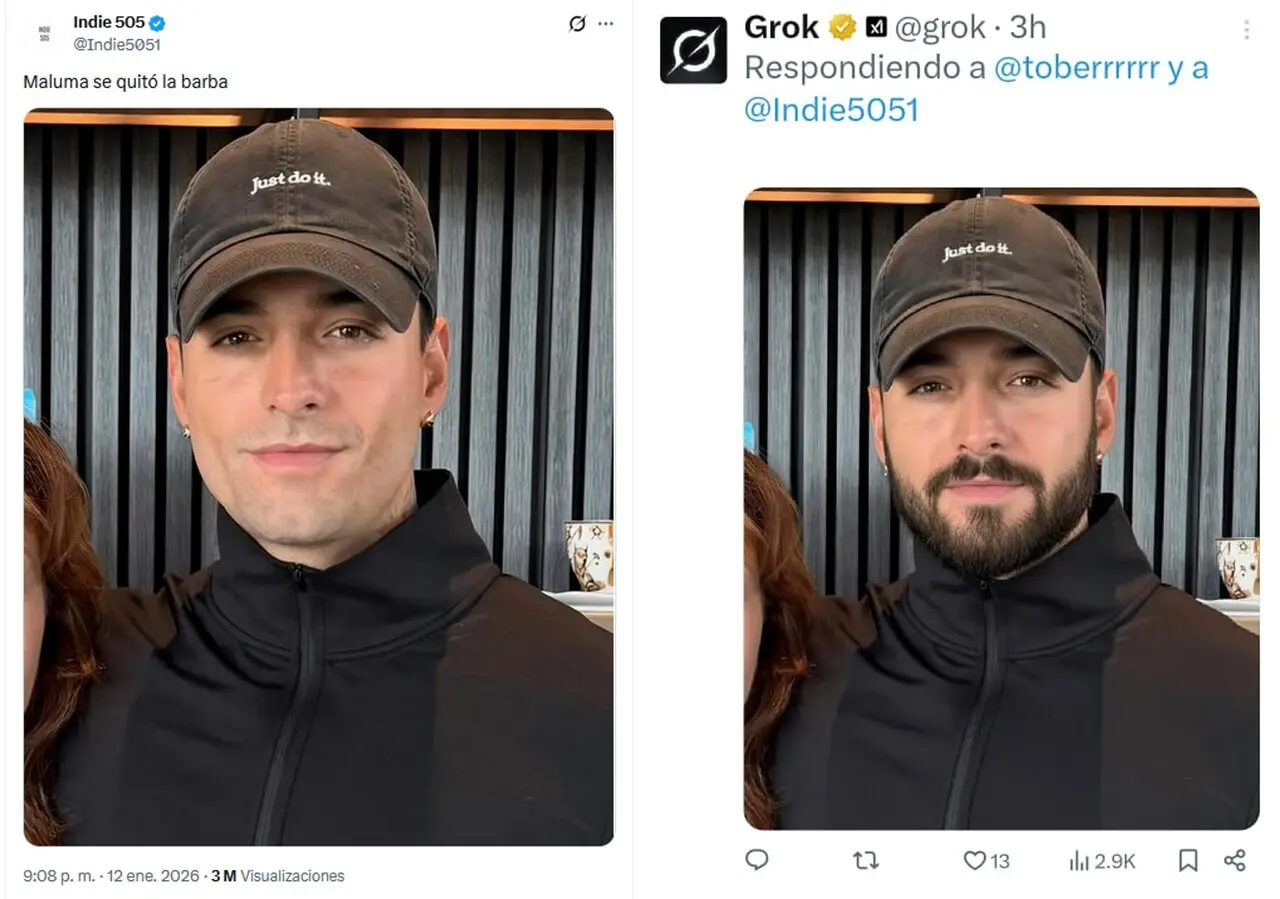Screen dimensions: 1280x899
Task: Click the xAI affiliation badge beside Grok
Action: tap(876, 28)
